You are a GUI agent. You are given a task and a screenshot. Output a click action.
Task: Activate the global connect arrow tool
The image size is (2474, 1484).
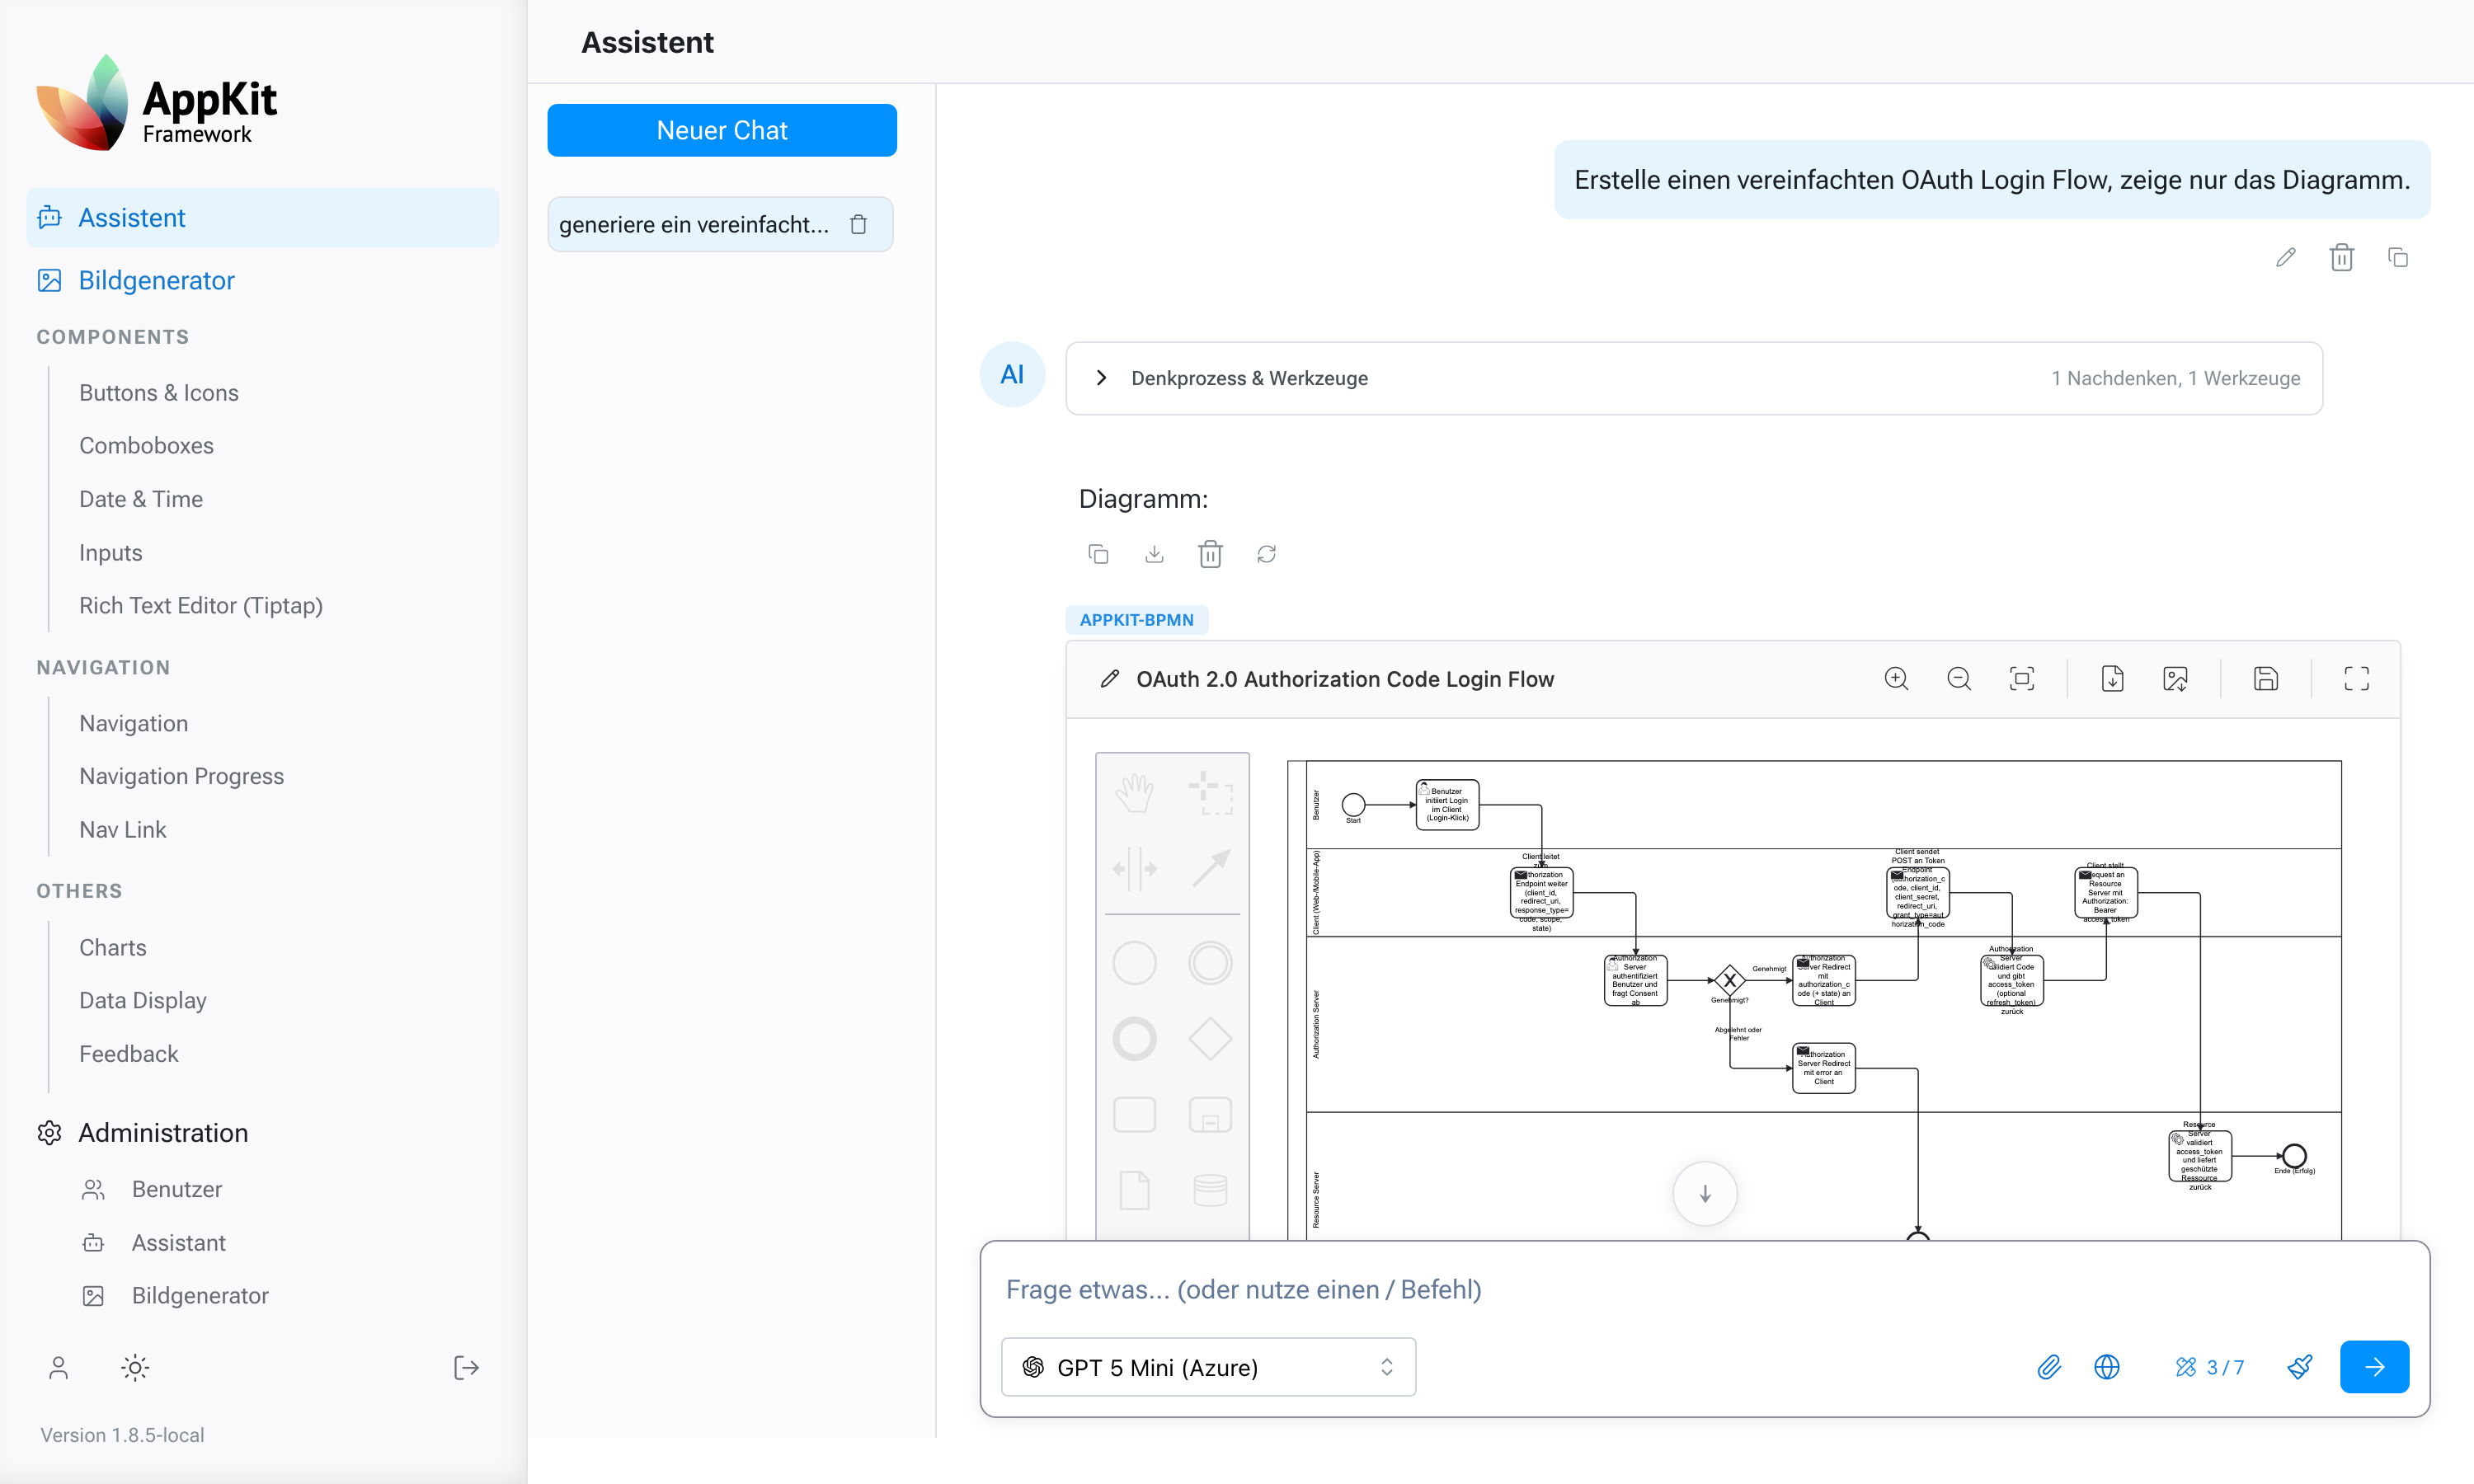(1210, 868)
